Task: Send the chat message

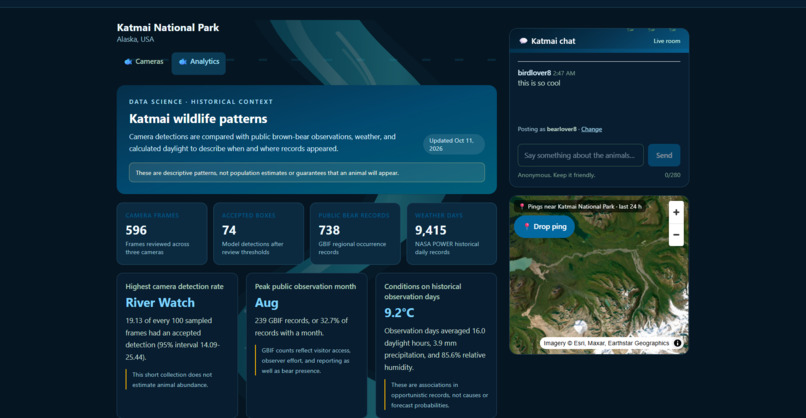Action: [x=664, y=155]
